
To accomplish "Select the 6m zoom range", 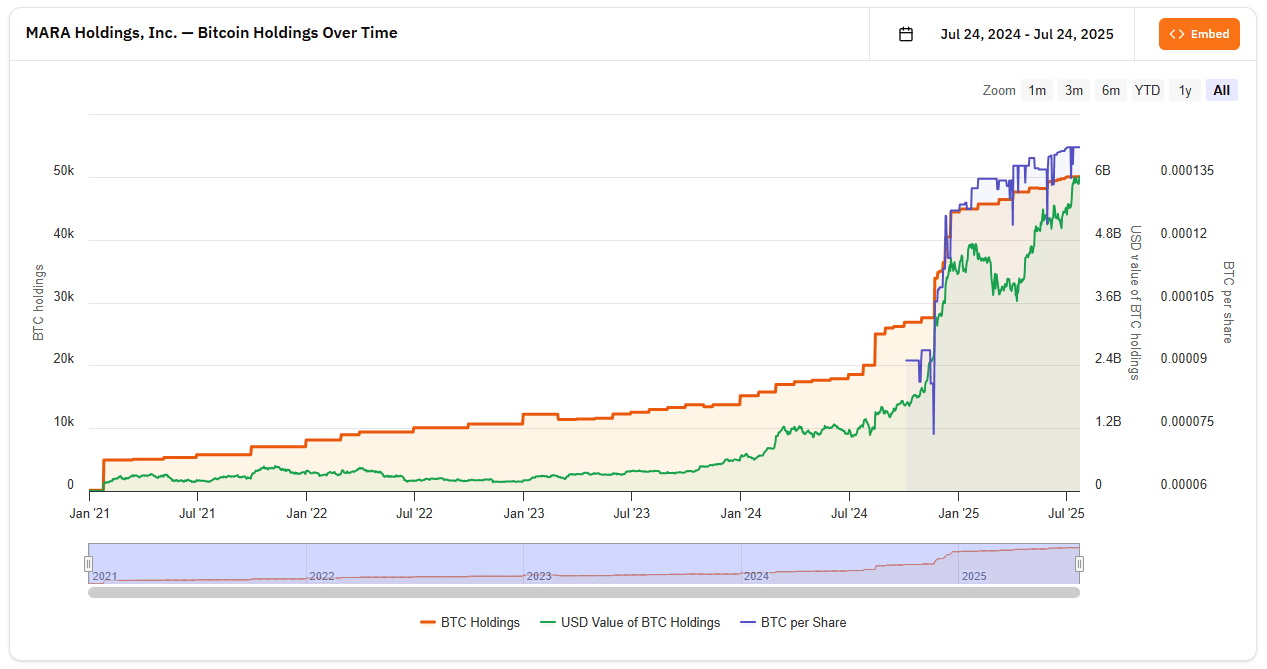I will tap(1111, 90).
